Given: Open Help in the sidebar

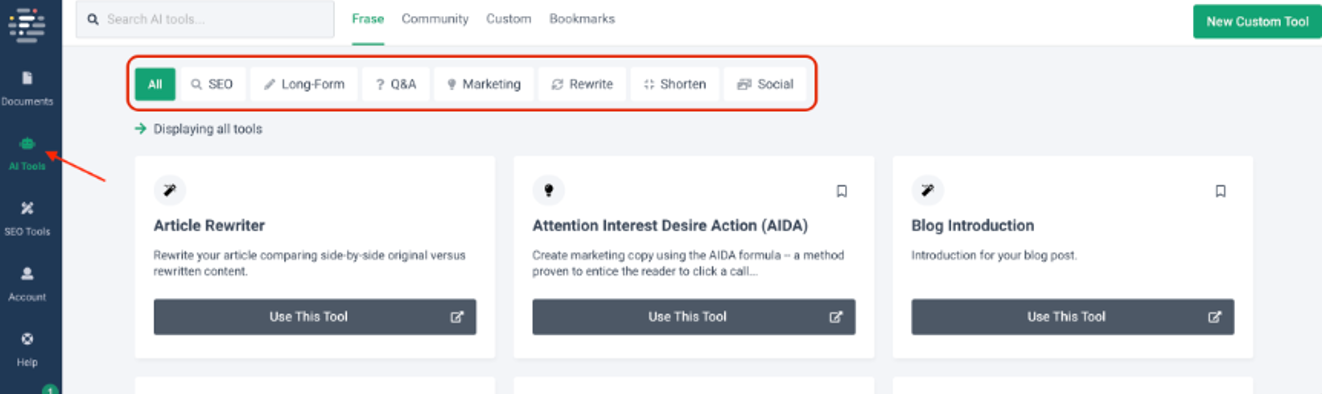Looking at the screenshot, I should (28, 349).
